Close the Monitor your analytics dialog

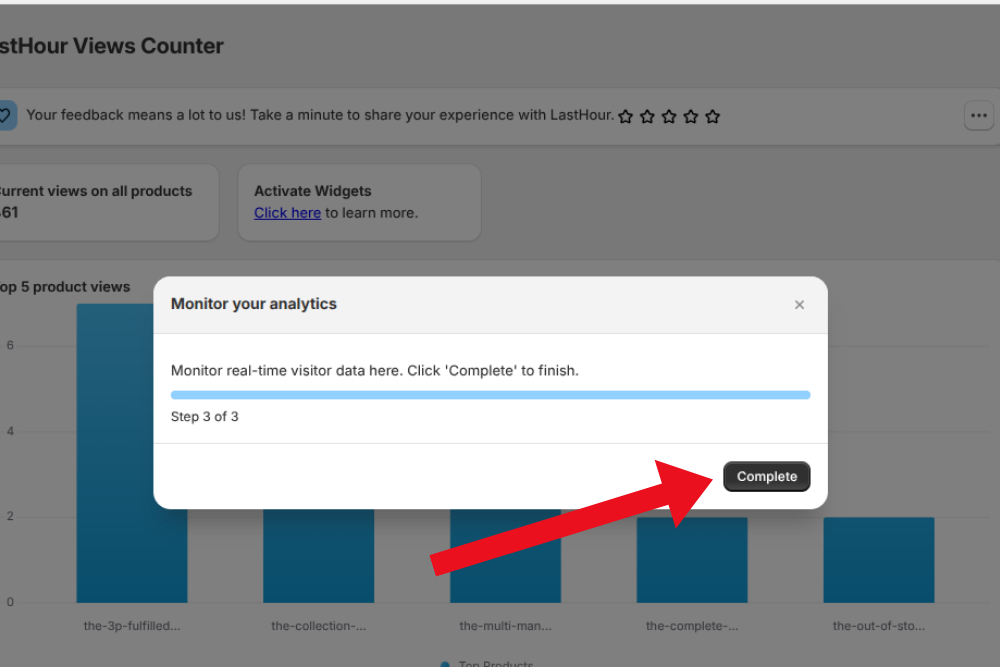click(x=799, y=305)
